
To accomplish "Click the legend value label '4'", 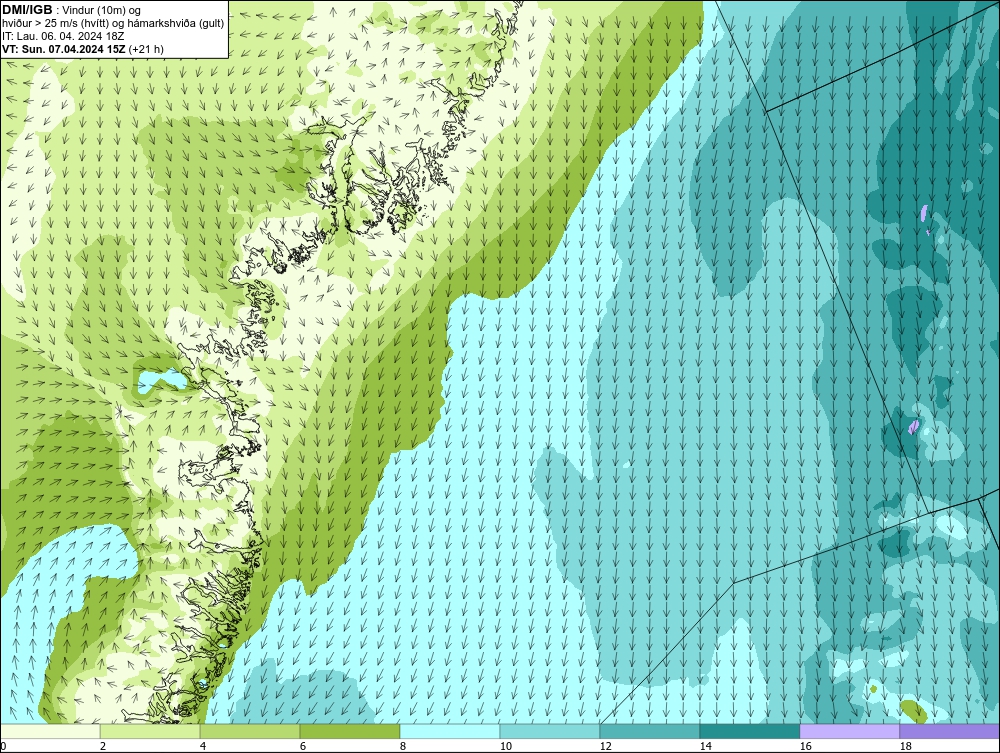I will pyautogui.click(x=203, y=746).
